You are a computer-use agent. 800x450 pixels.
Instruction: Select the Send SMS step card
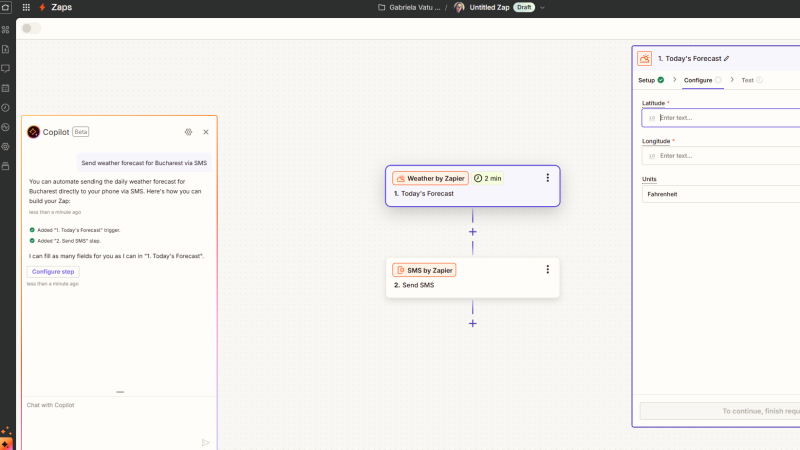point(472,278)
